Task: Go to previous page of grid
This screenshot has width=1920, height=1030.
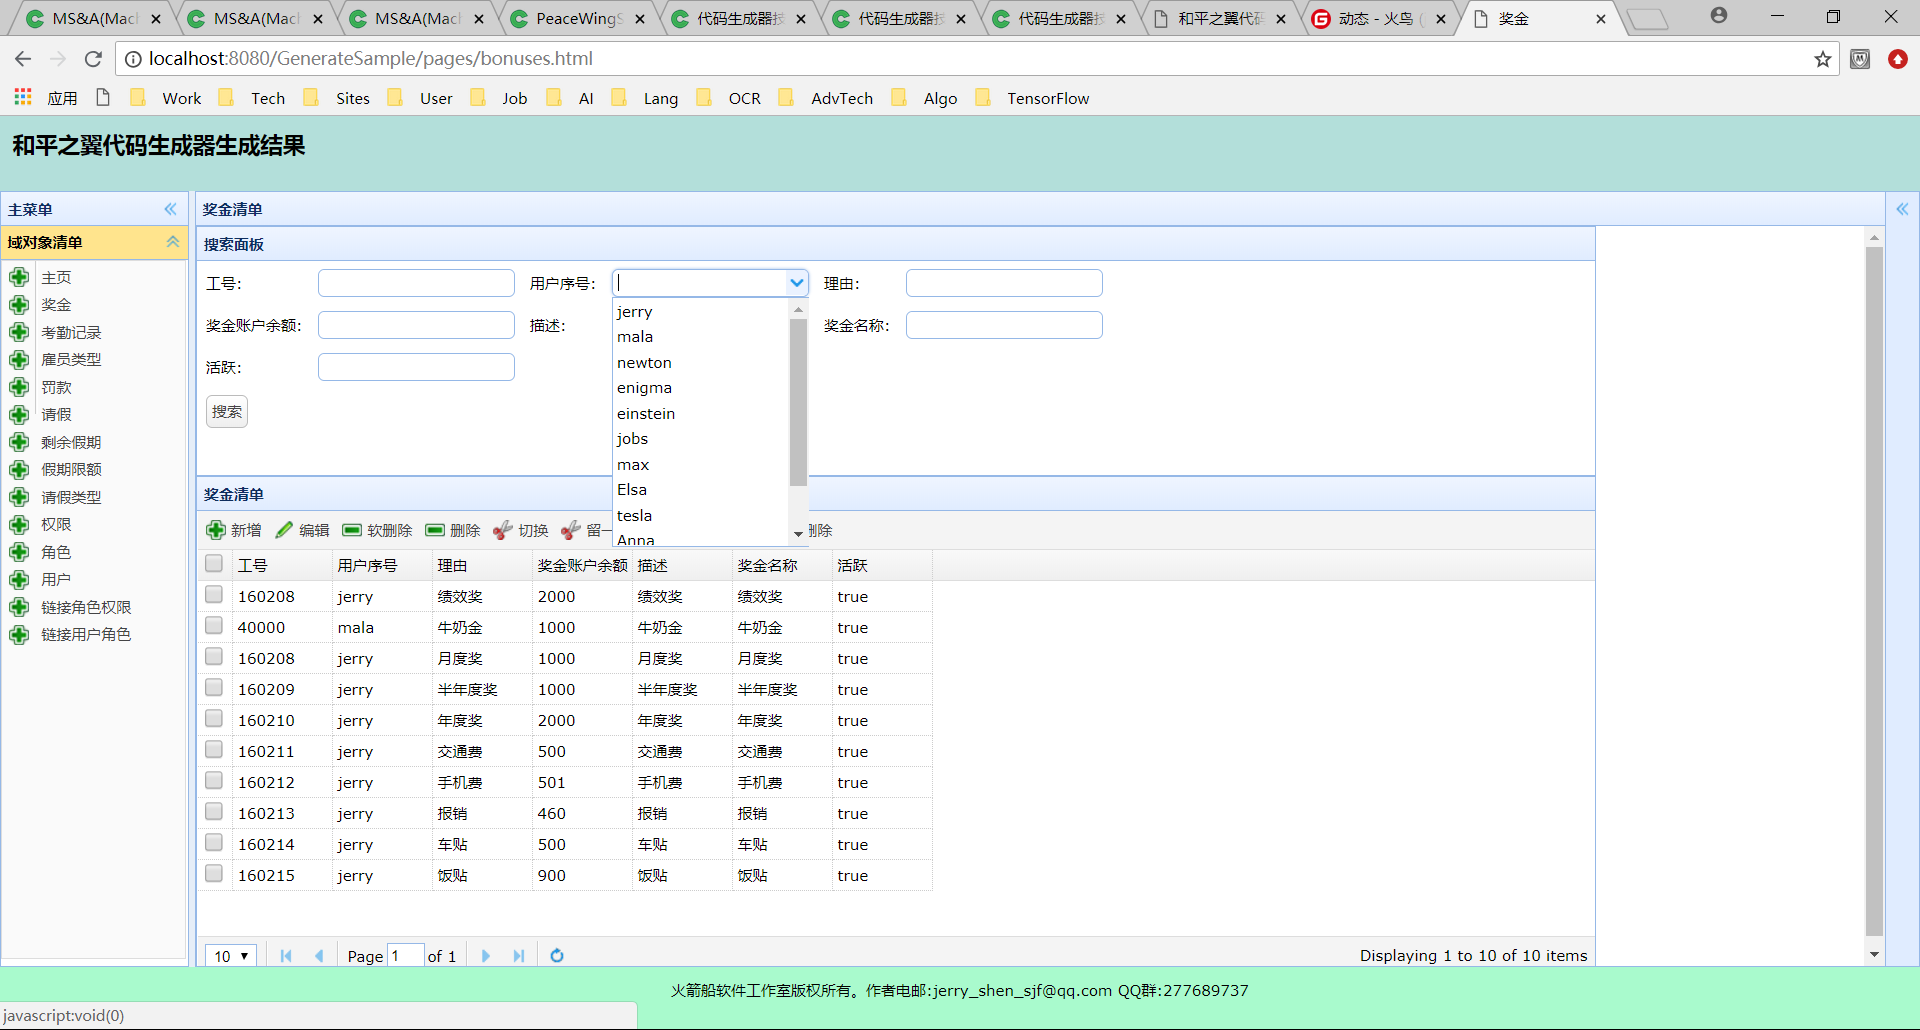Action: coord(319,956)
